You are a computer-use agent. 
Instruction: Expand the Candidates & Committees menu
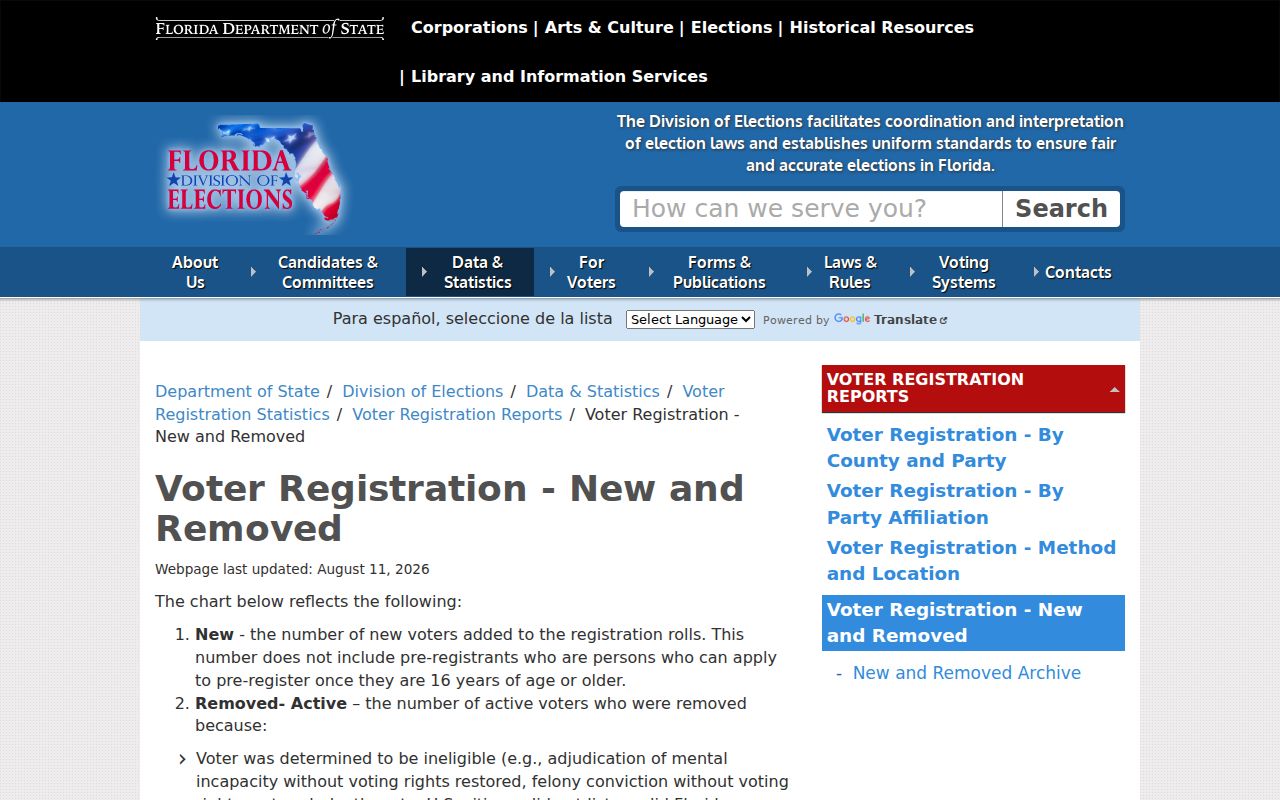pyautogui.click(x=327, y=272)
